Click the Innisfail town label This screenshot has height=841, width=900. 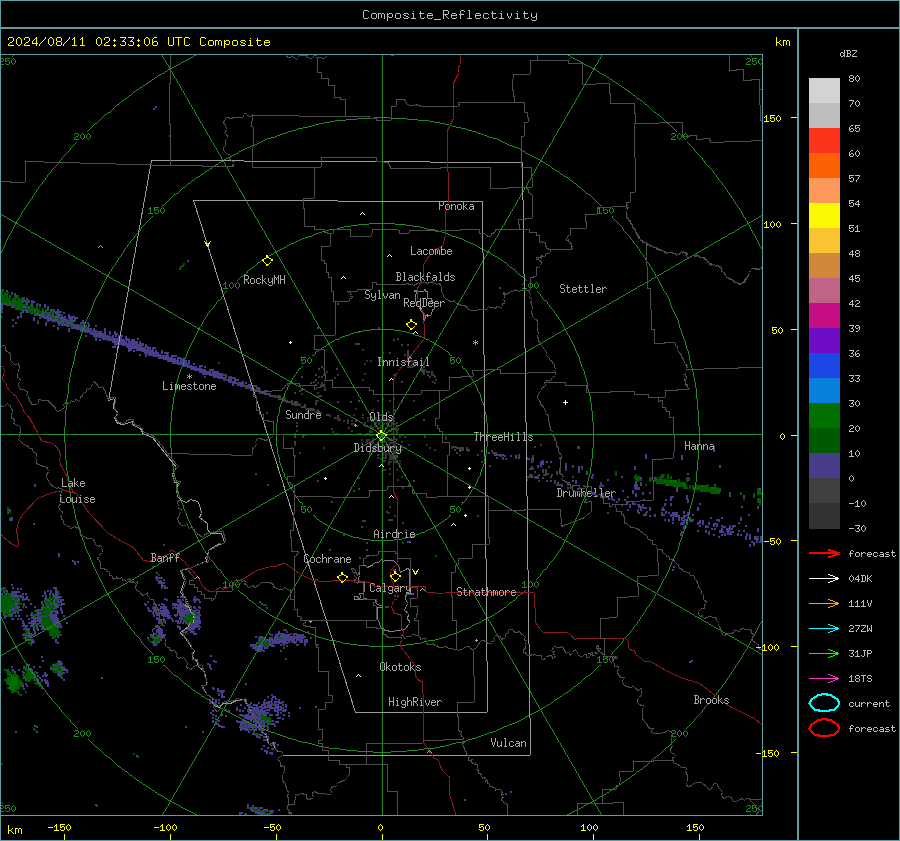tap(403, 362)
